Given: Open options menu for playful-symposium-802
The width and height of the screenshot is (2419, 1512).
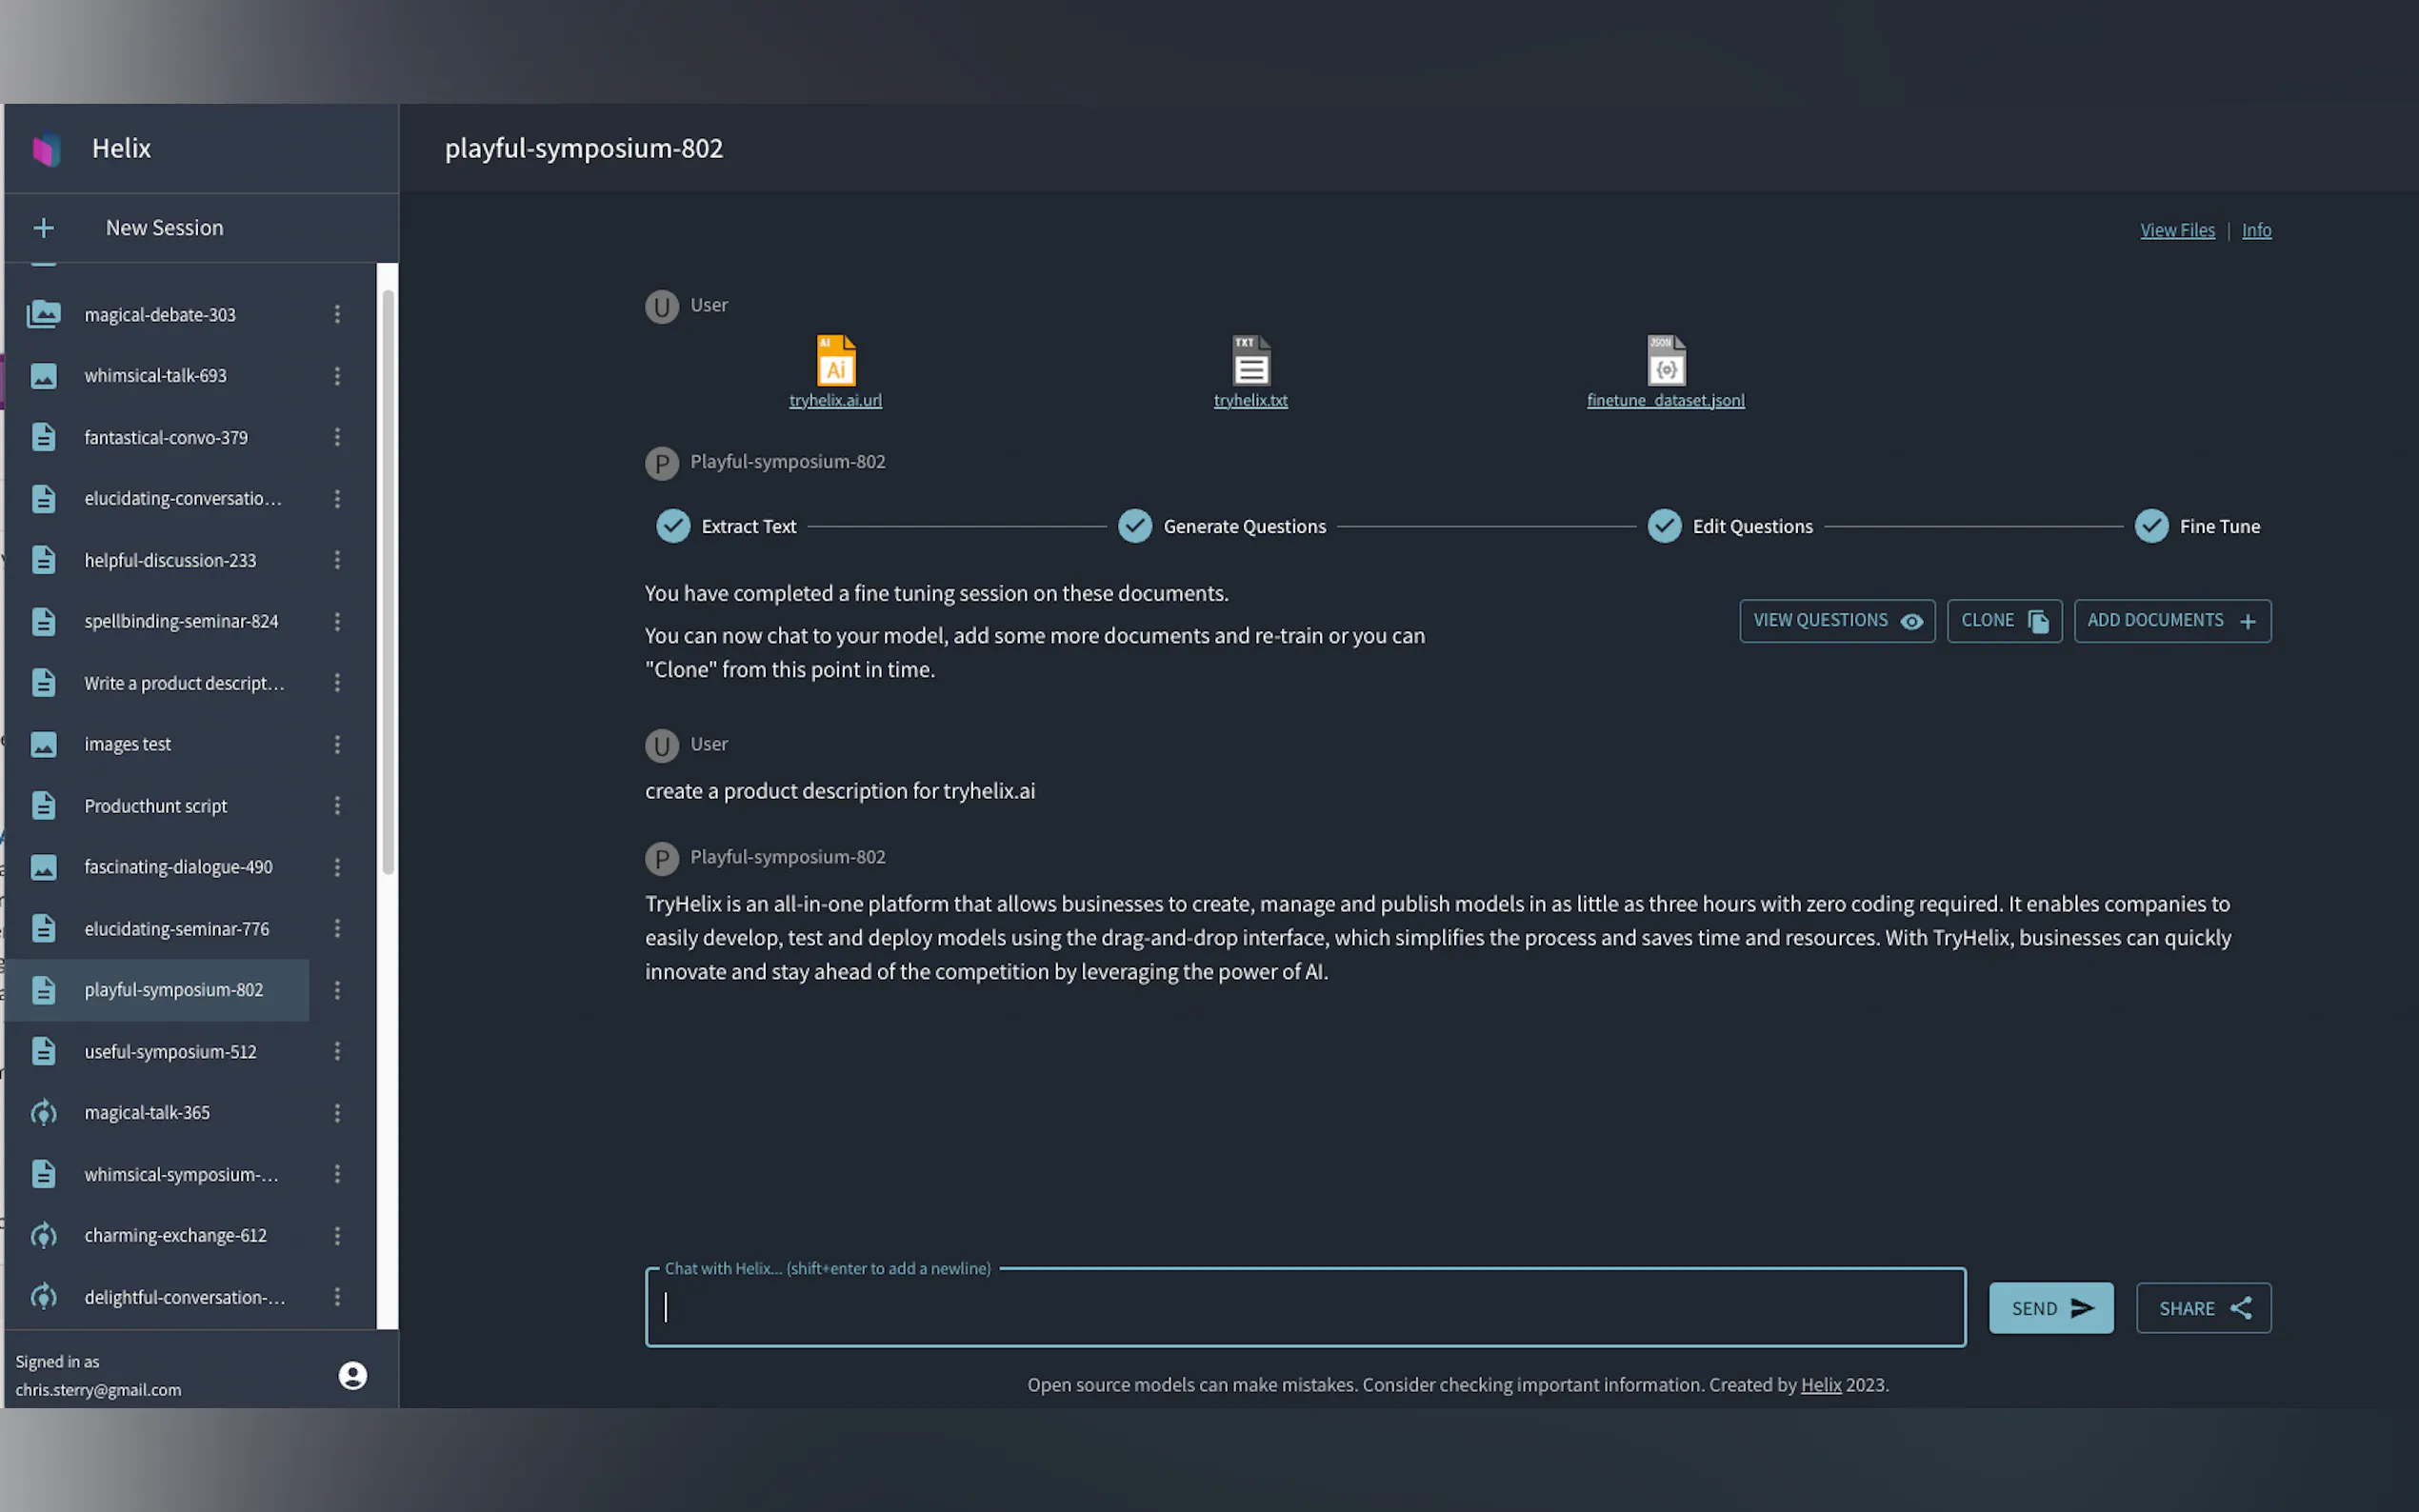Looking at the screenshot, I should [337, 990].
